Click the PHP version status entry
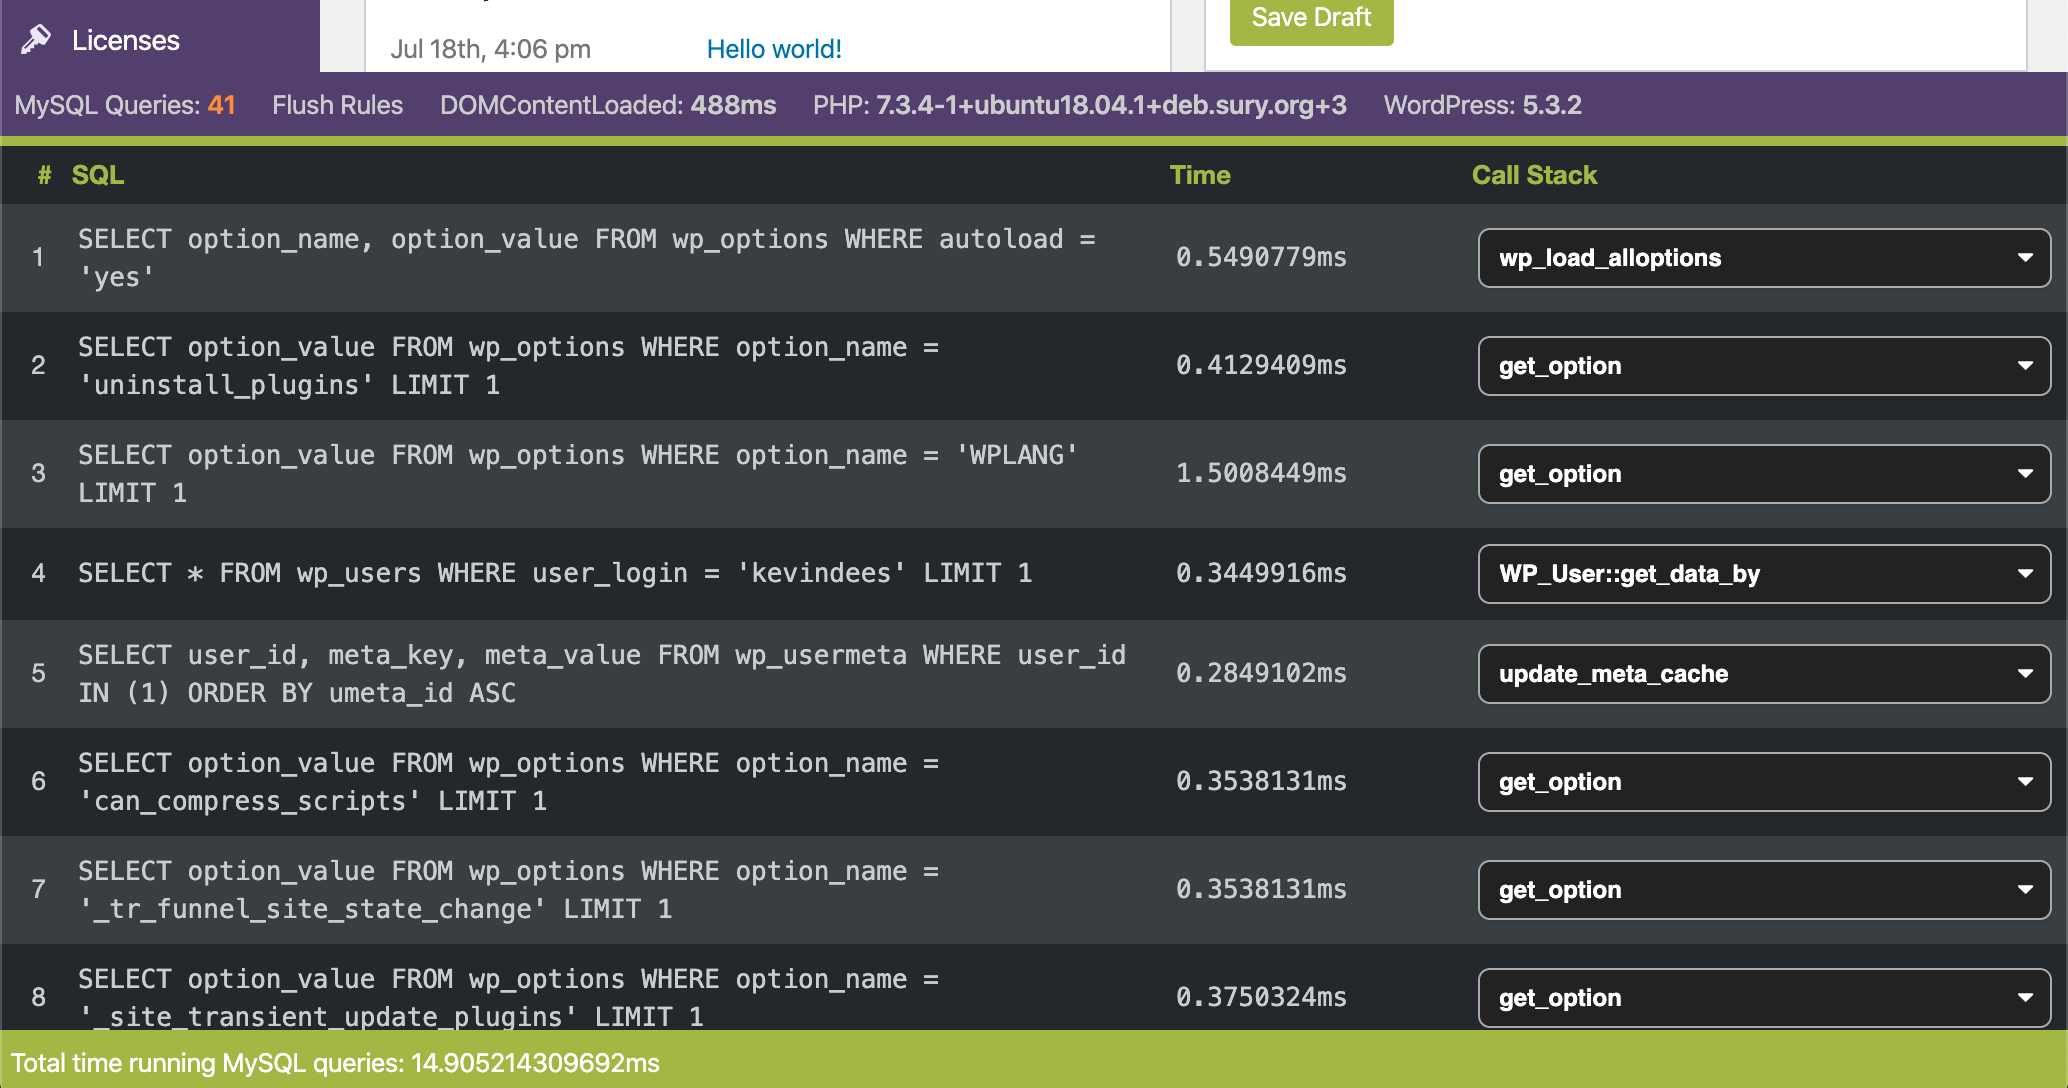Image resolution: width=2068 pixels, height=1088 pixels. [1078, 104]
